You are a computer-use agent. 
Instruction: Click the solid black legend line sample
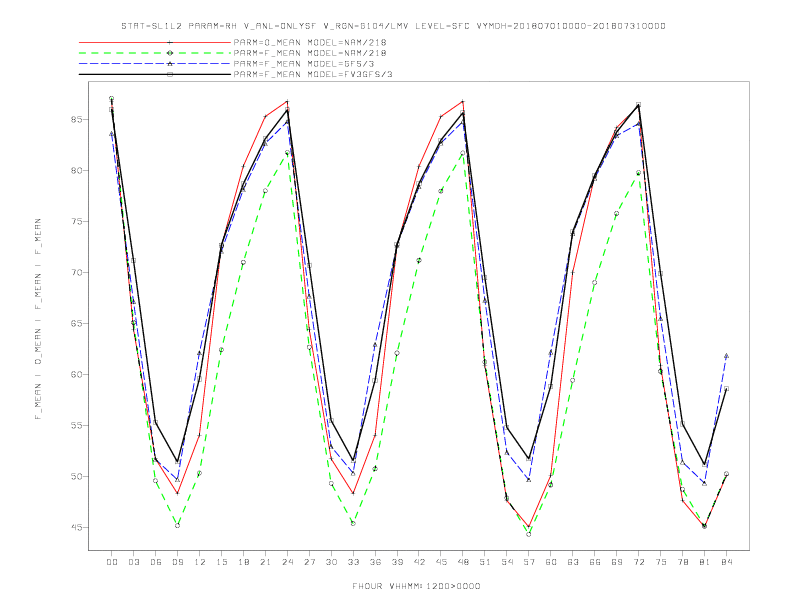tap(155, 74)
